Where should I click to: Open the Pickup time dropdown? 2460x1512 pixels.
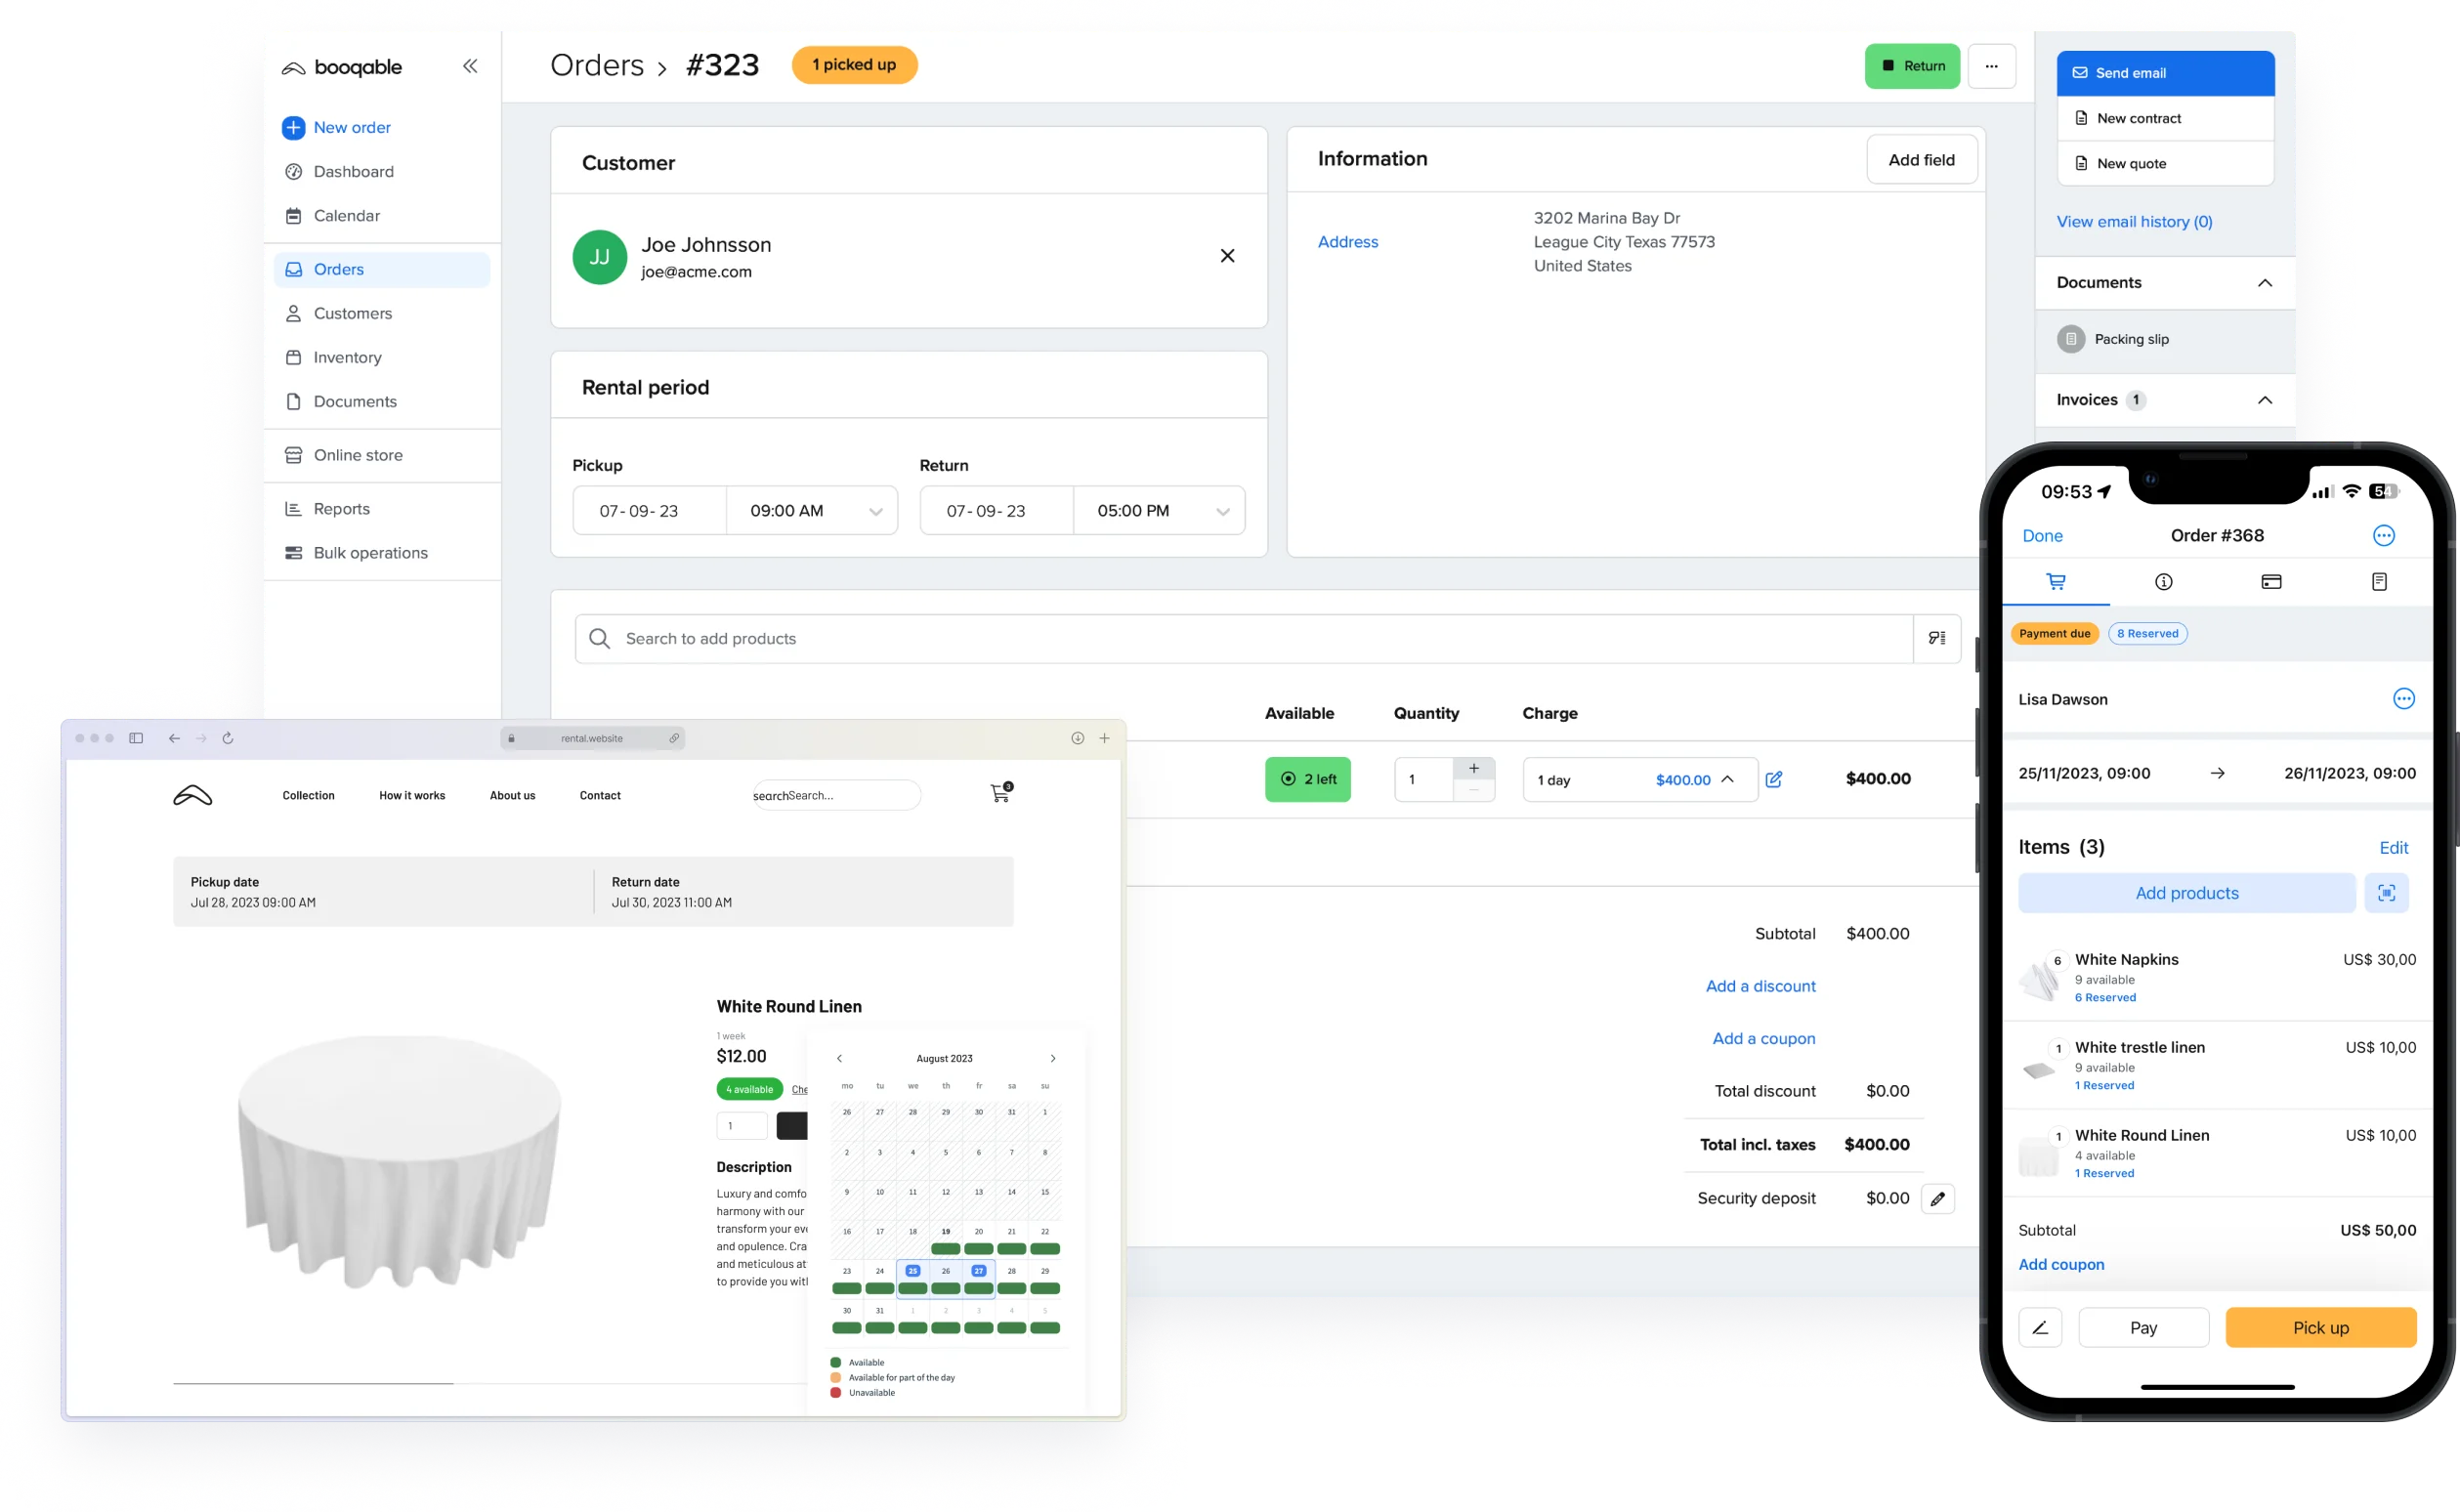point(875,511)
